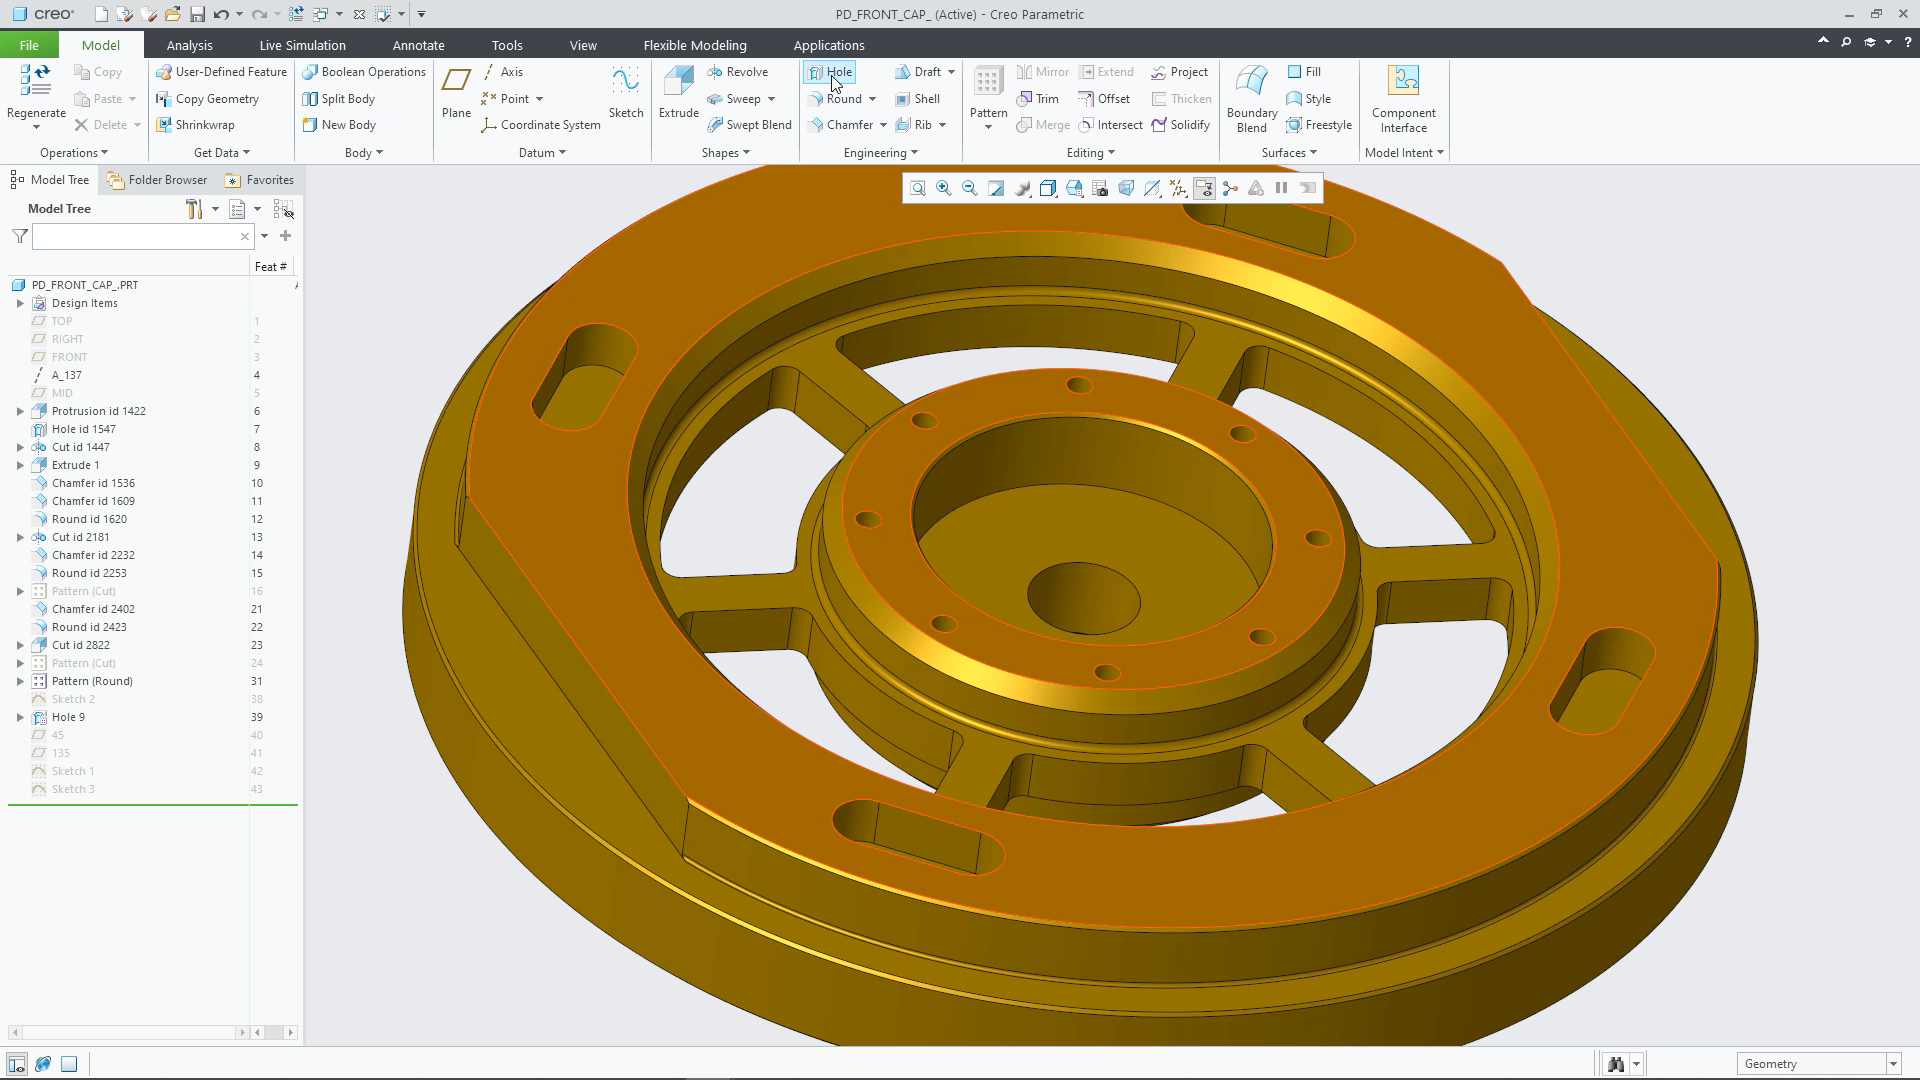Screen dimensions: 1920x1080
Task: Toggle the search filter funnel in Model Tree
Action: pos(19,236)
